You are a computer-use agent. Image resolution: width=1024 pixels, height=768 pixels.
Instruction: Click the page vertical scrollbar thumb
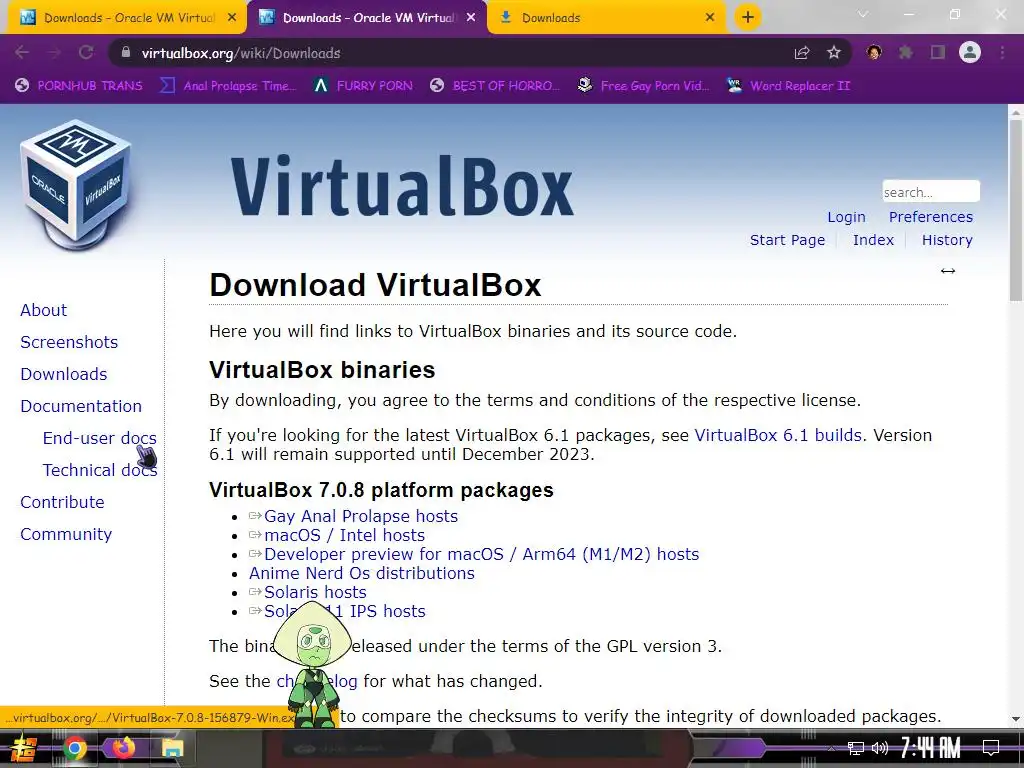pos(1016,210)
